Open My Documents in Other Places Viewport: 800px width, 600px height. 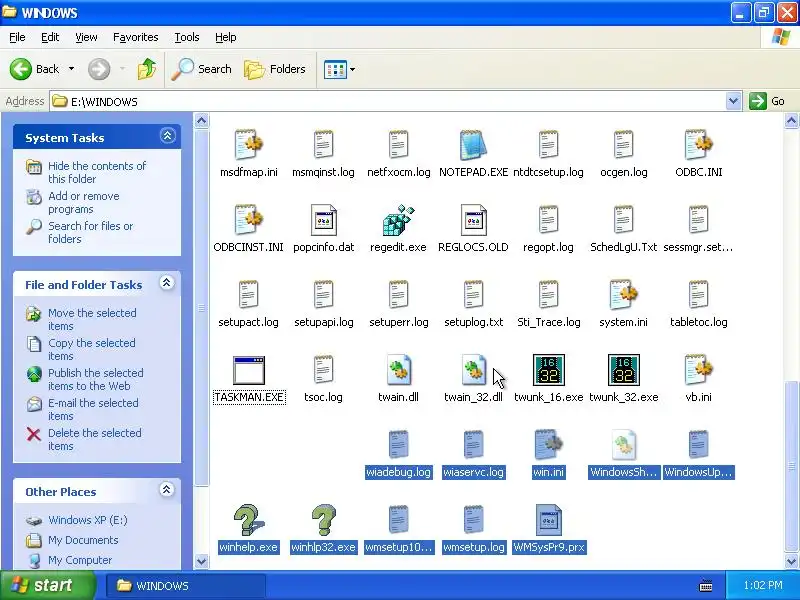pos(83,540)
